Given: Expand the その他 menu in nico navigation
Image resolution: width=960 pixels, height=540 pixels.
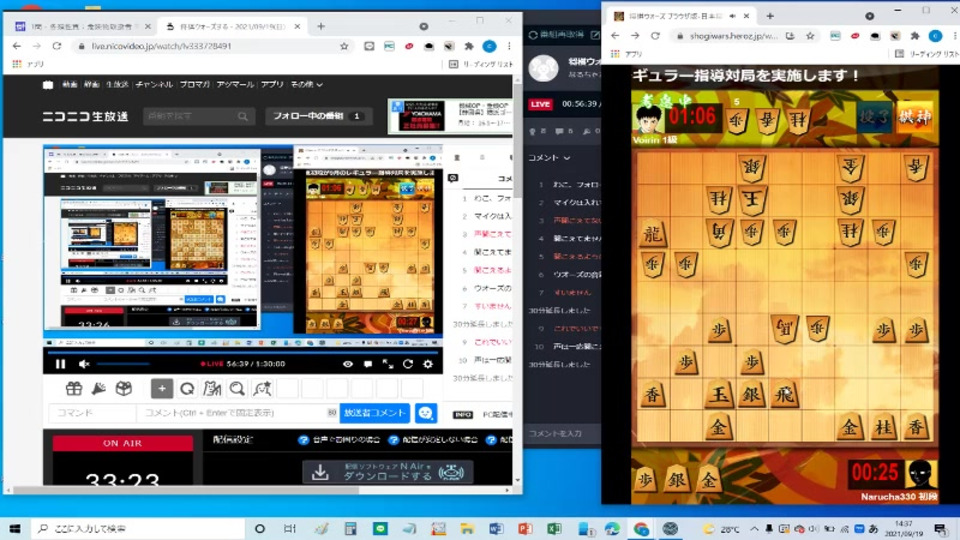Looking at the screenshot, I should (x=306, y=84).
